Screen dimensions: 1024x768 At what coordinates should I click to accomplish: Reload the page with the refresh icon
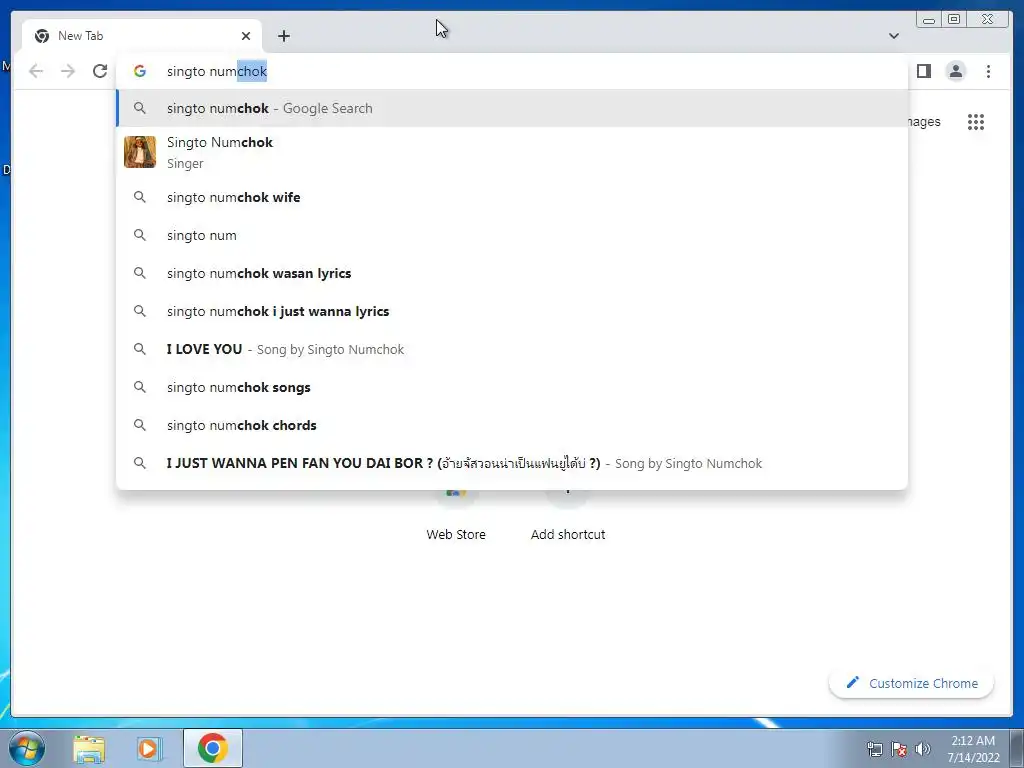(x=100, y=71)
